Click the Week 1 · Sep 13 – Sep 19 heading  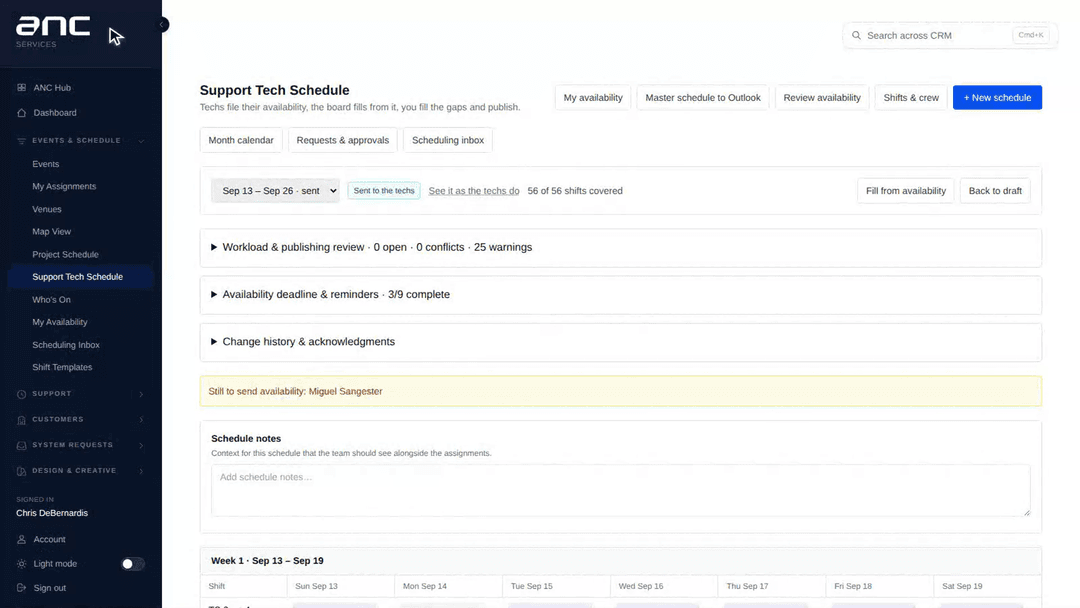coord(267,560)
